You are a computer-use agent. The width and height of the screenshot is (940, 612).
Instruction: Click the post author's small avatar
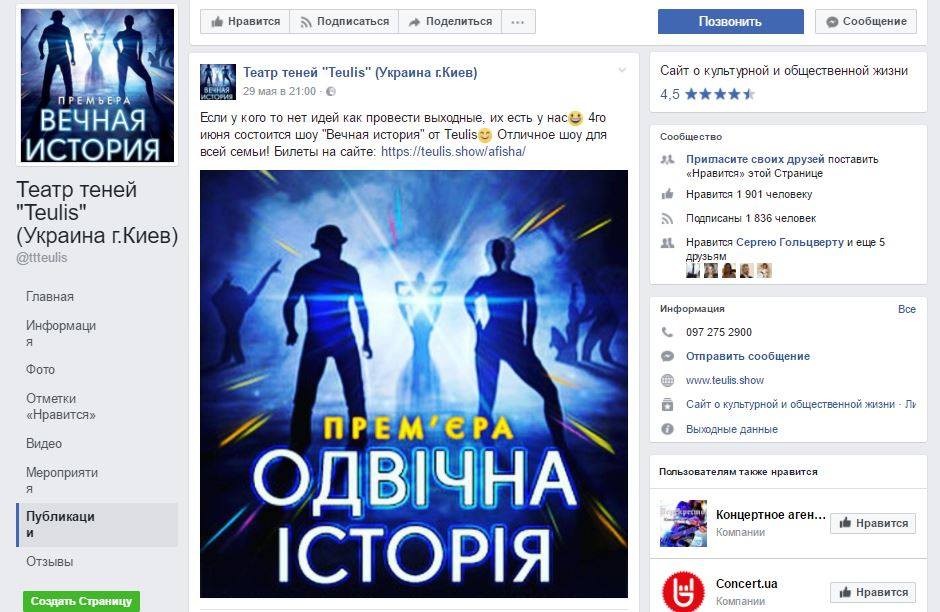pos(218,82)
